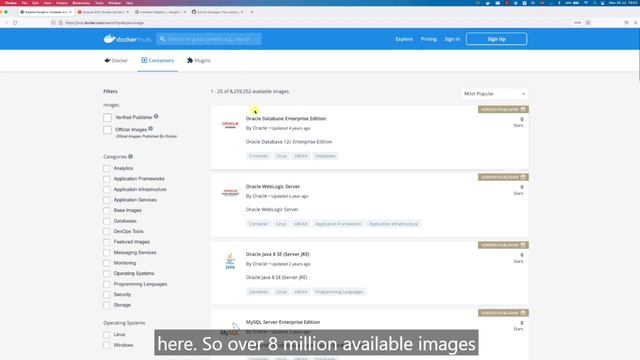Check the Databases category checkbox
The width and height of the screenshot is (640, 360).
point(107,221)
